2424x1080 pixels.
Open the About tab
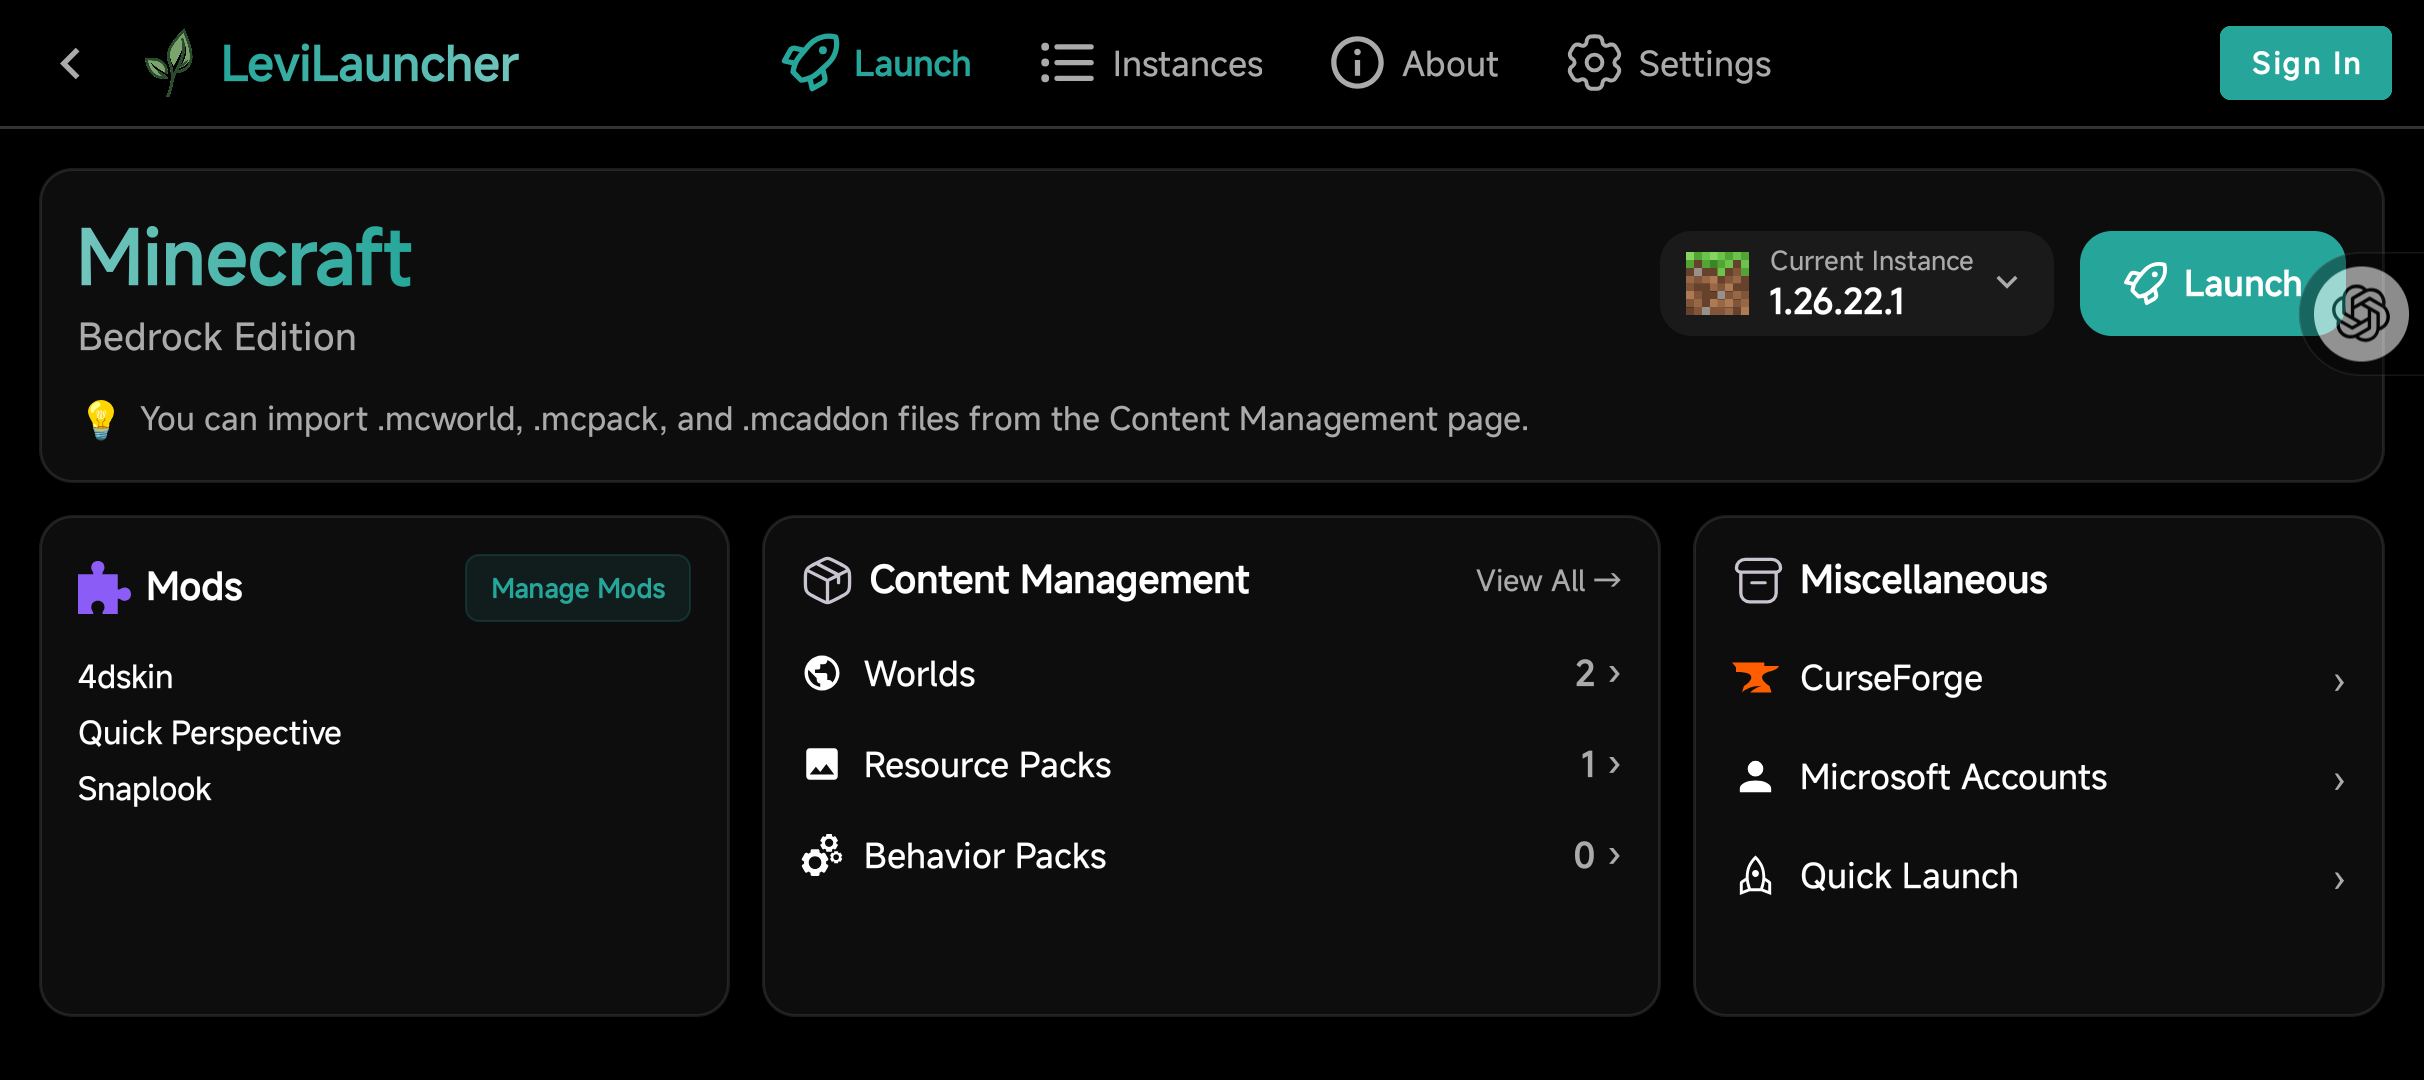pyautogui.click(x=1414, y=63)
